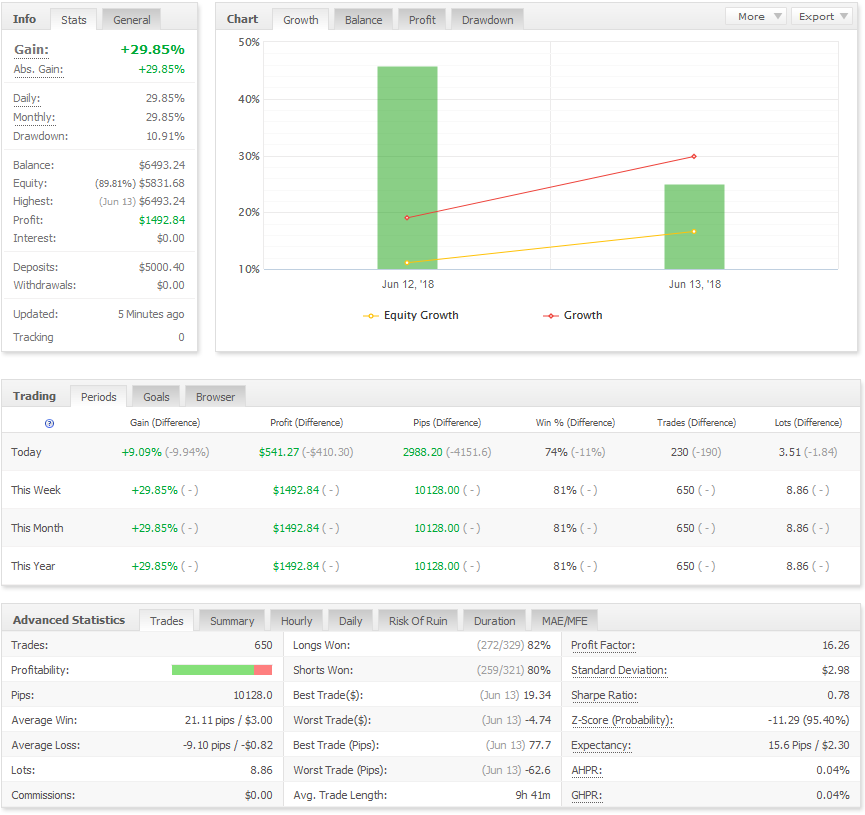Open the Risk Of Ruin tab

(418, 621)
